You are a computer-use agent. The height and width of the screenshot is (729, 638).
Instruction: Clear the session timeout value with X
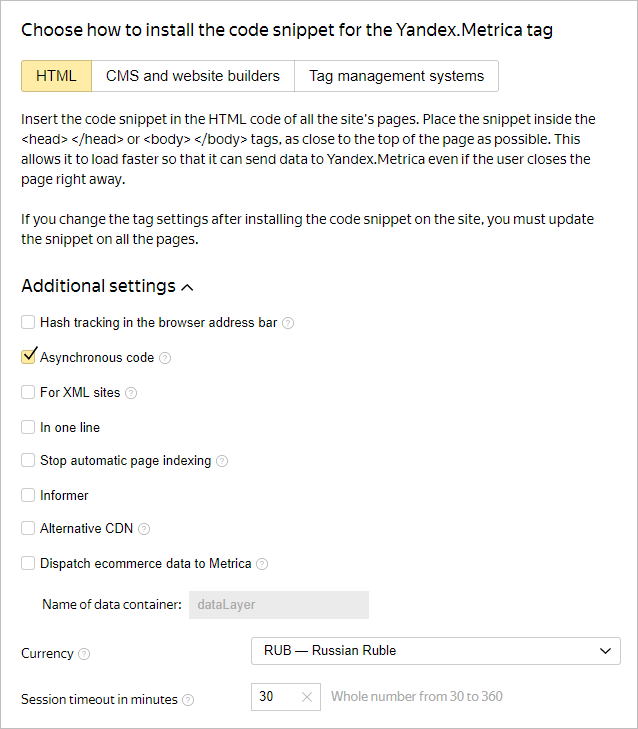[307, 697]
